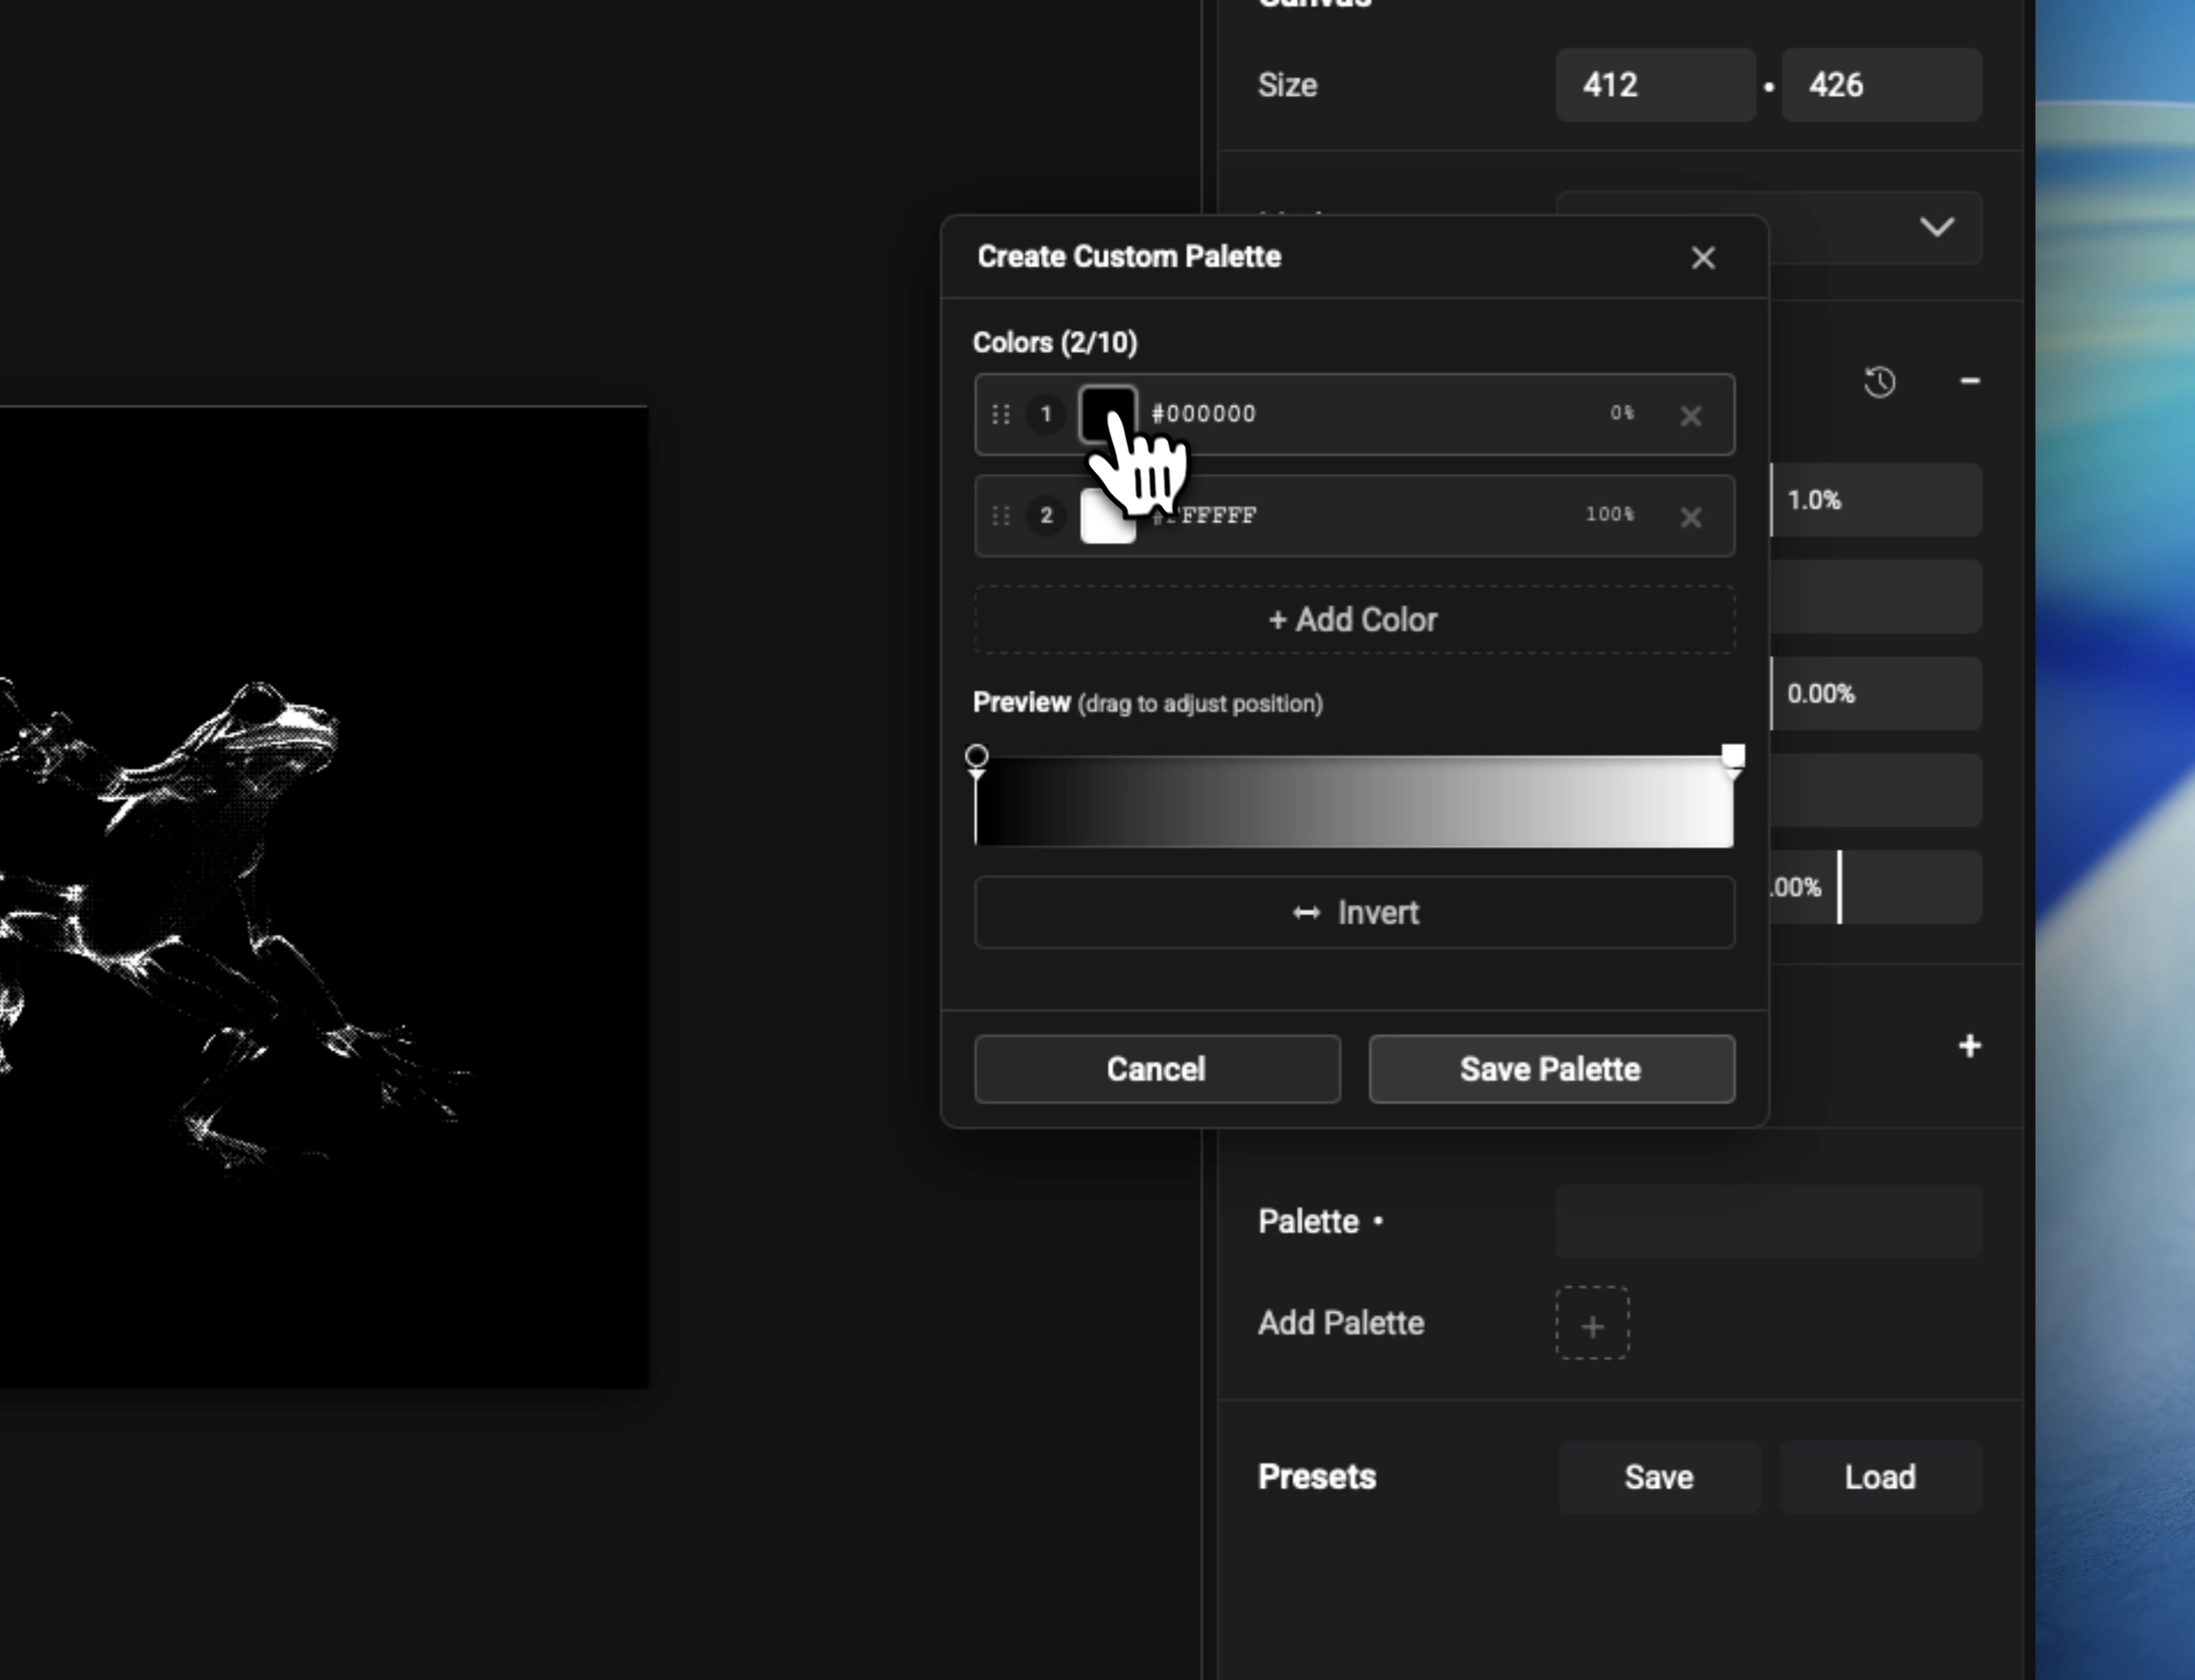Remove color 1 with its X icon
This screenshot has height=1680, width=2195.
click(1690, 416)
